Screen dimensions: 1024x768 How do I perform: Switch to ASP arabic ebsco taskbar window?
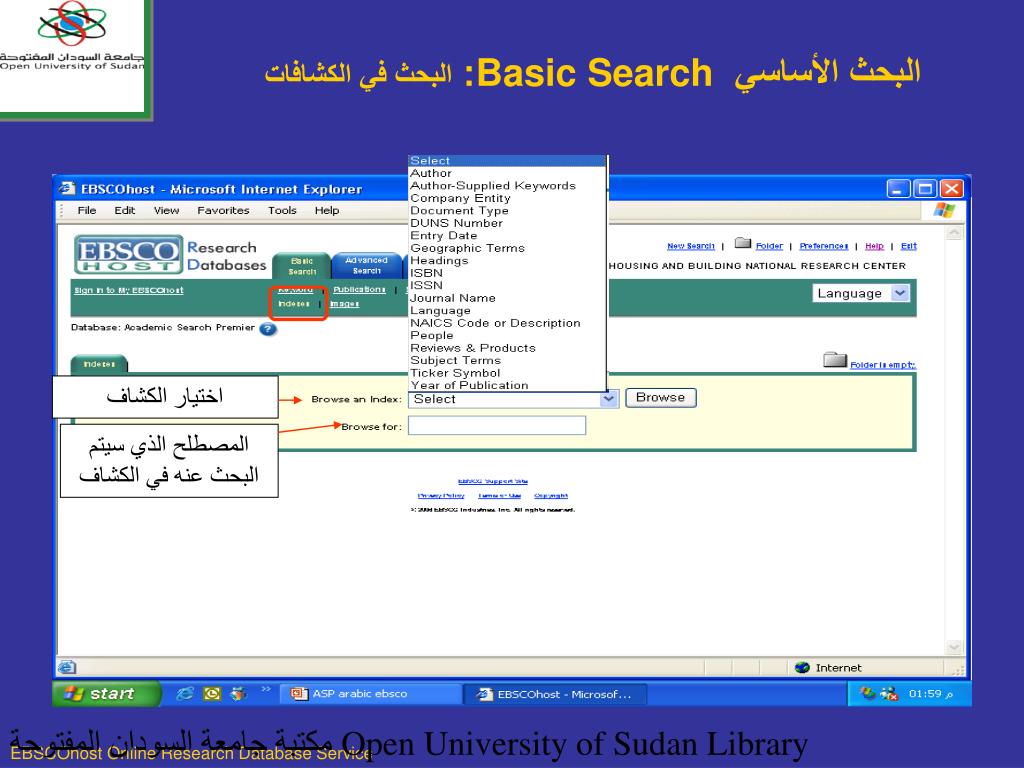click(x=370, y=694)
